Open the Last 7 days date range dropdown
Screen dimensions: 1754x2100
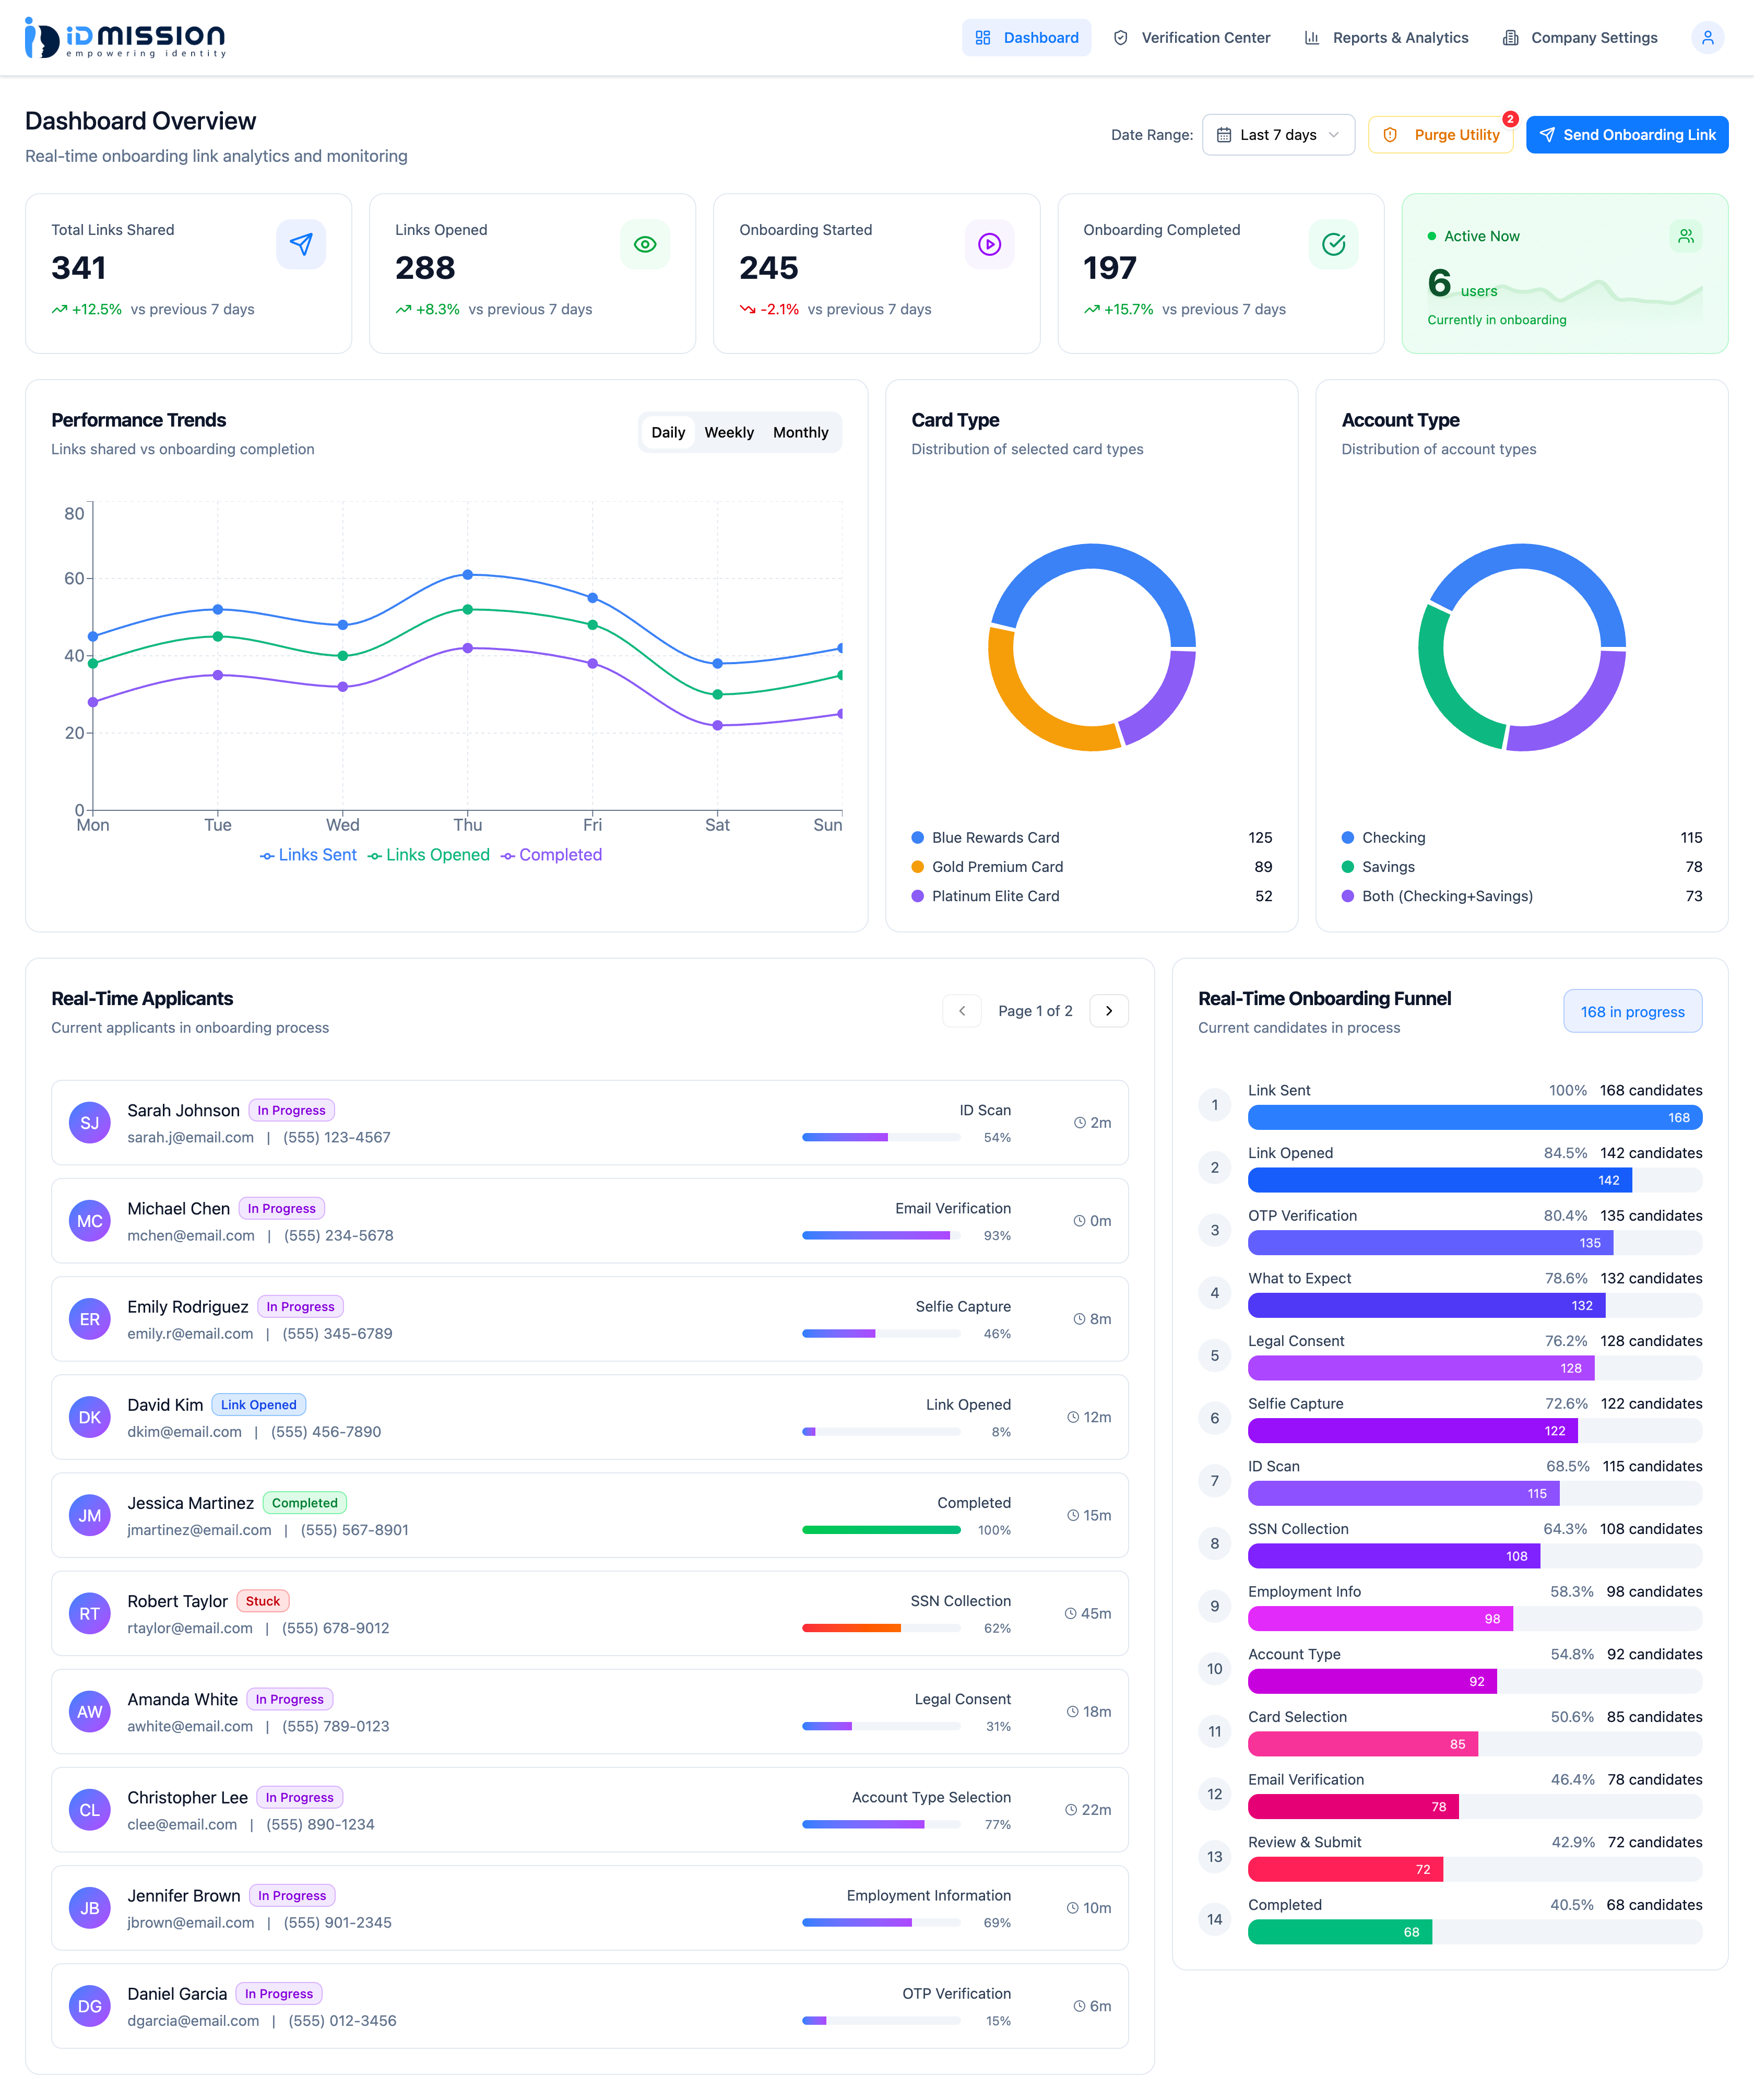click(1278, 135)
